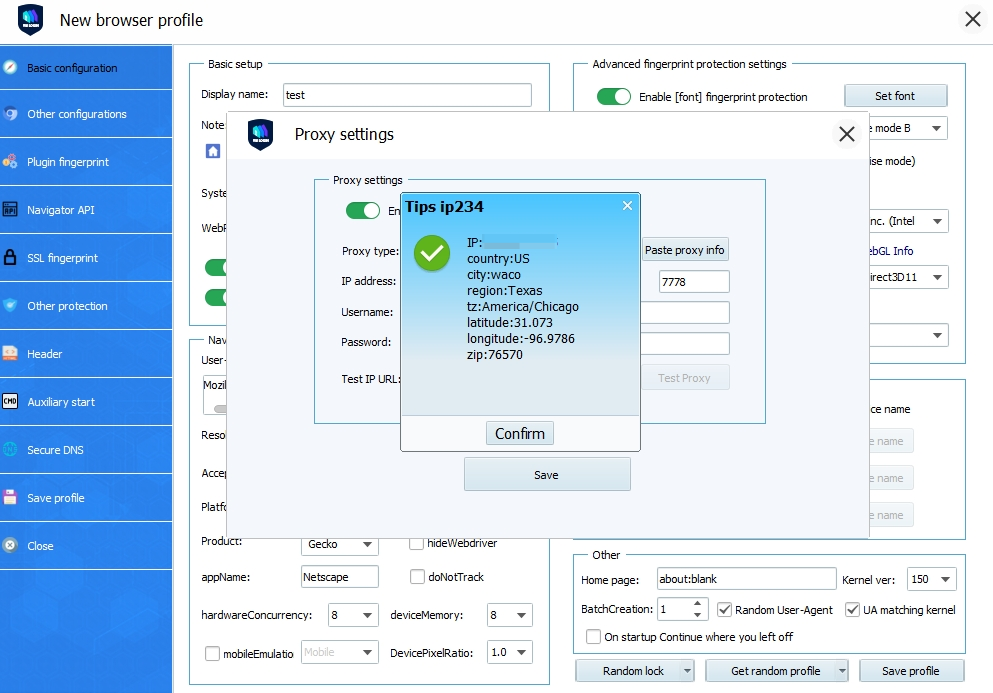
Task: Check the hideWebdriver checkbox
Action: coord(416,543)
